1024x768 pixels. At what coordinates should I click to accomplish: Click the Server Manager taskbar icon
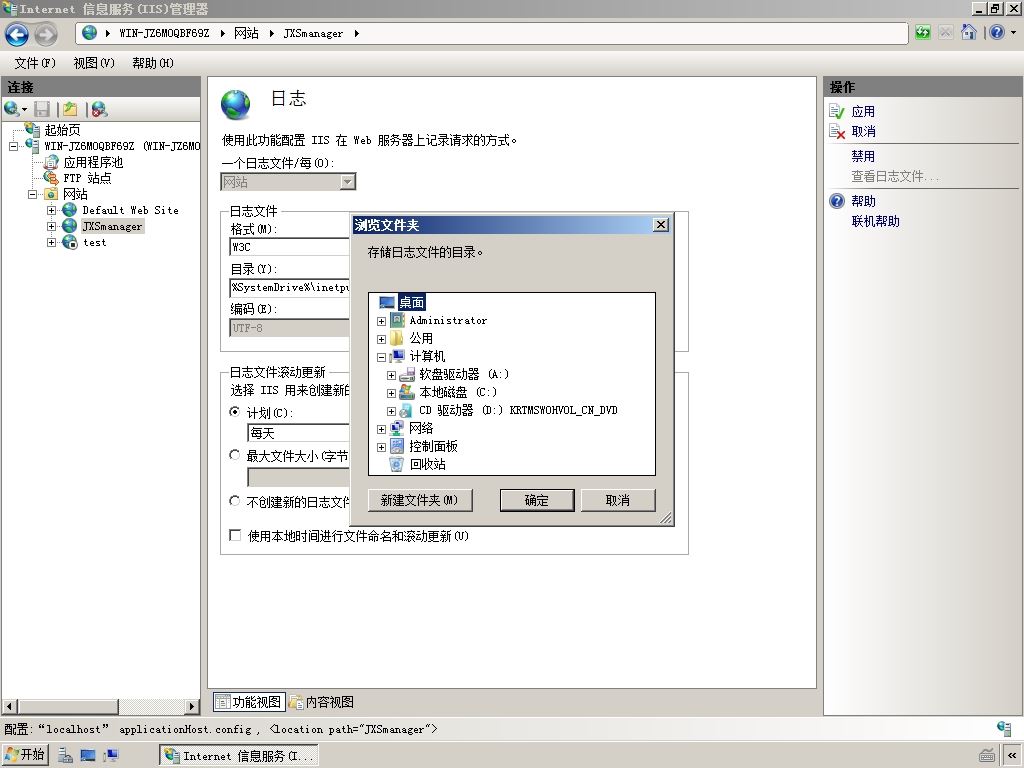(x=65, y=756)
